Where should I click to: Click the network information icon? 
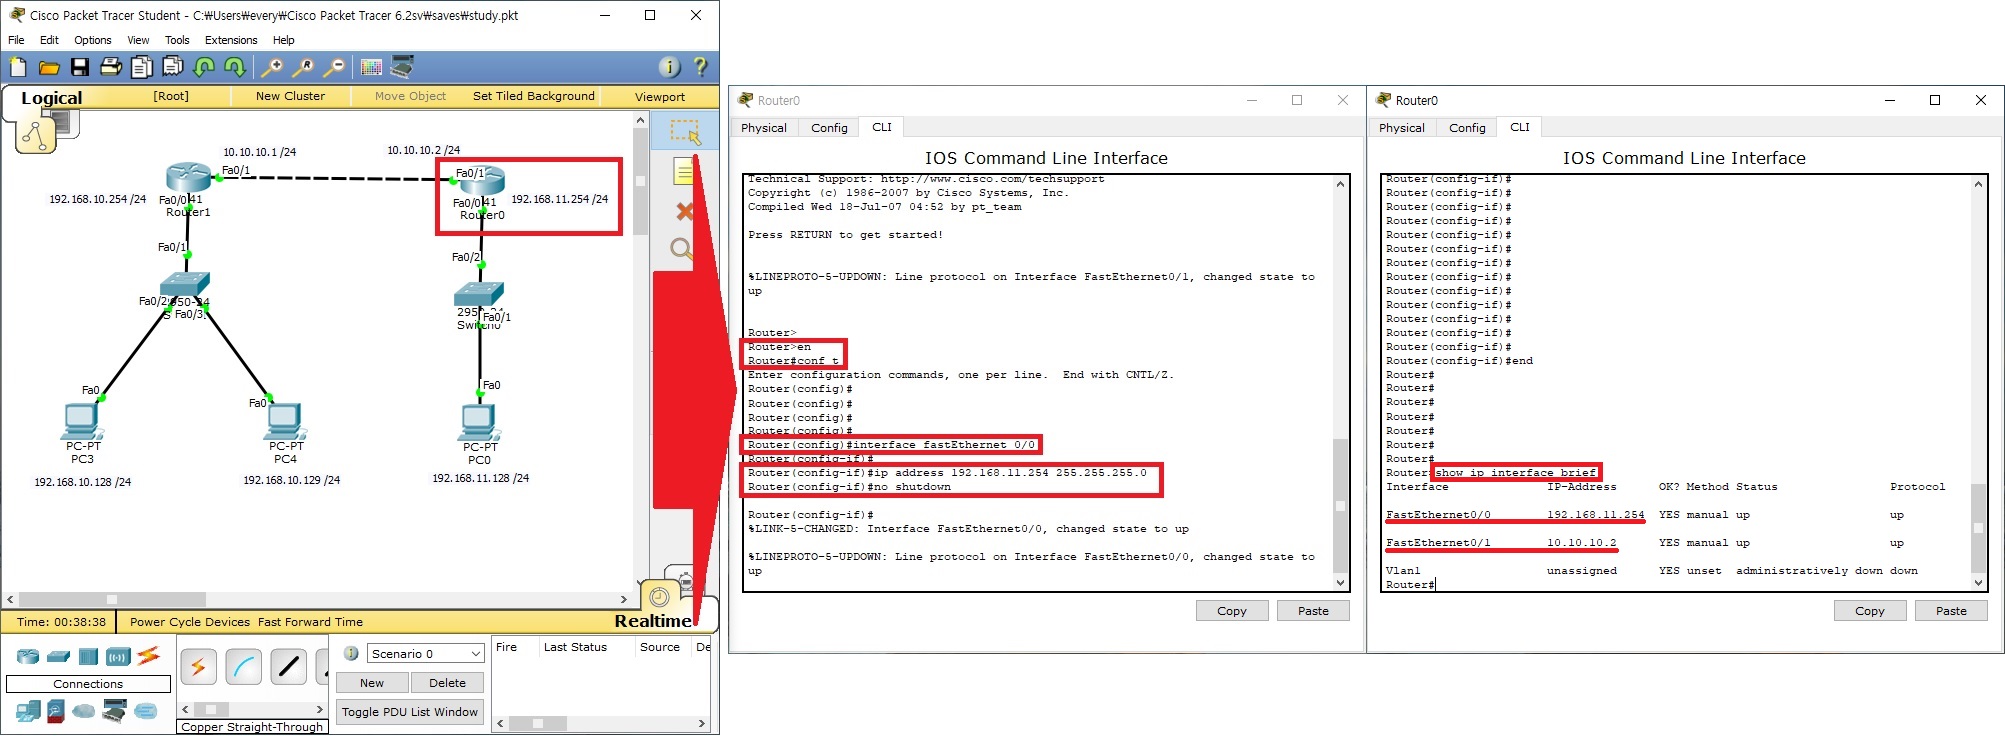pos(669,67)
